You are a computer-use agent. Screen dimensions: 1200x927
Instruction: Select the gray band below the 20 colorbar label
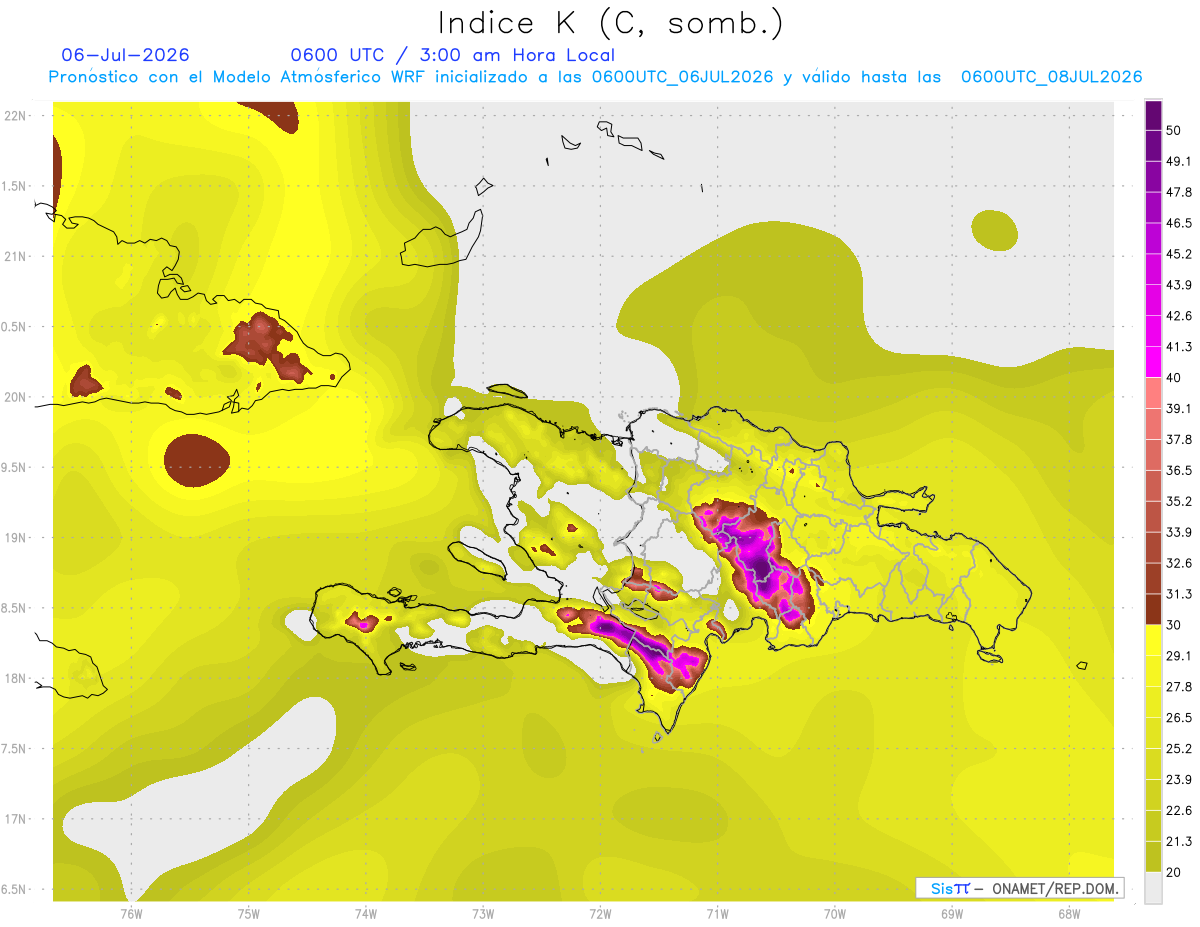(x=1153, y=888)
